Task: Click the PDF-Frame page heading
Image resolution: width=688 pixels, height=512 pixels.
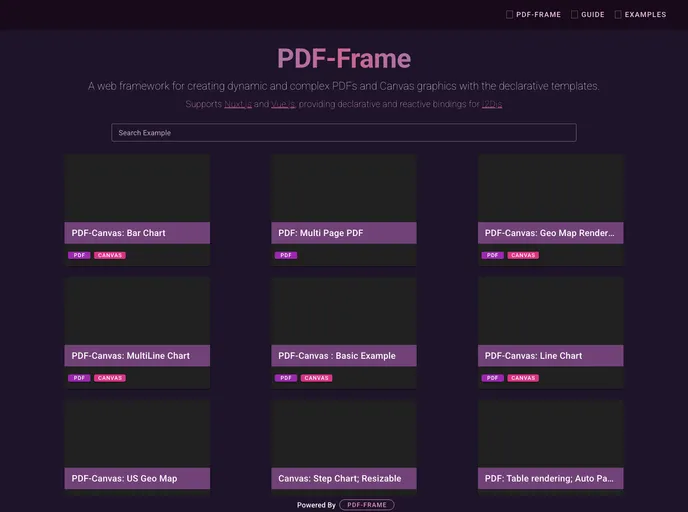Action: coord(344,58)
